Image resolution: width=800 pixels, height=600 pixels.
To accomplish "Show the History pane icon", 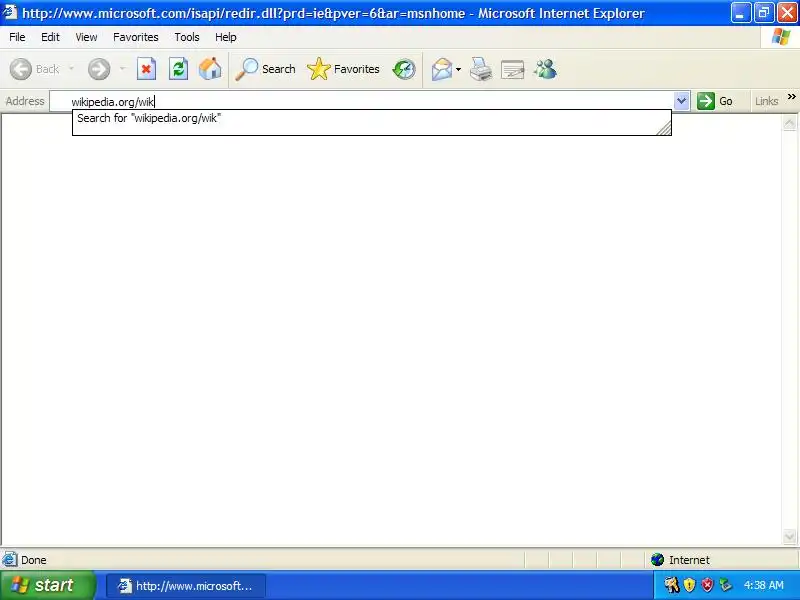I will [x=404, y=69].
